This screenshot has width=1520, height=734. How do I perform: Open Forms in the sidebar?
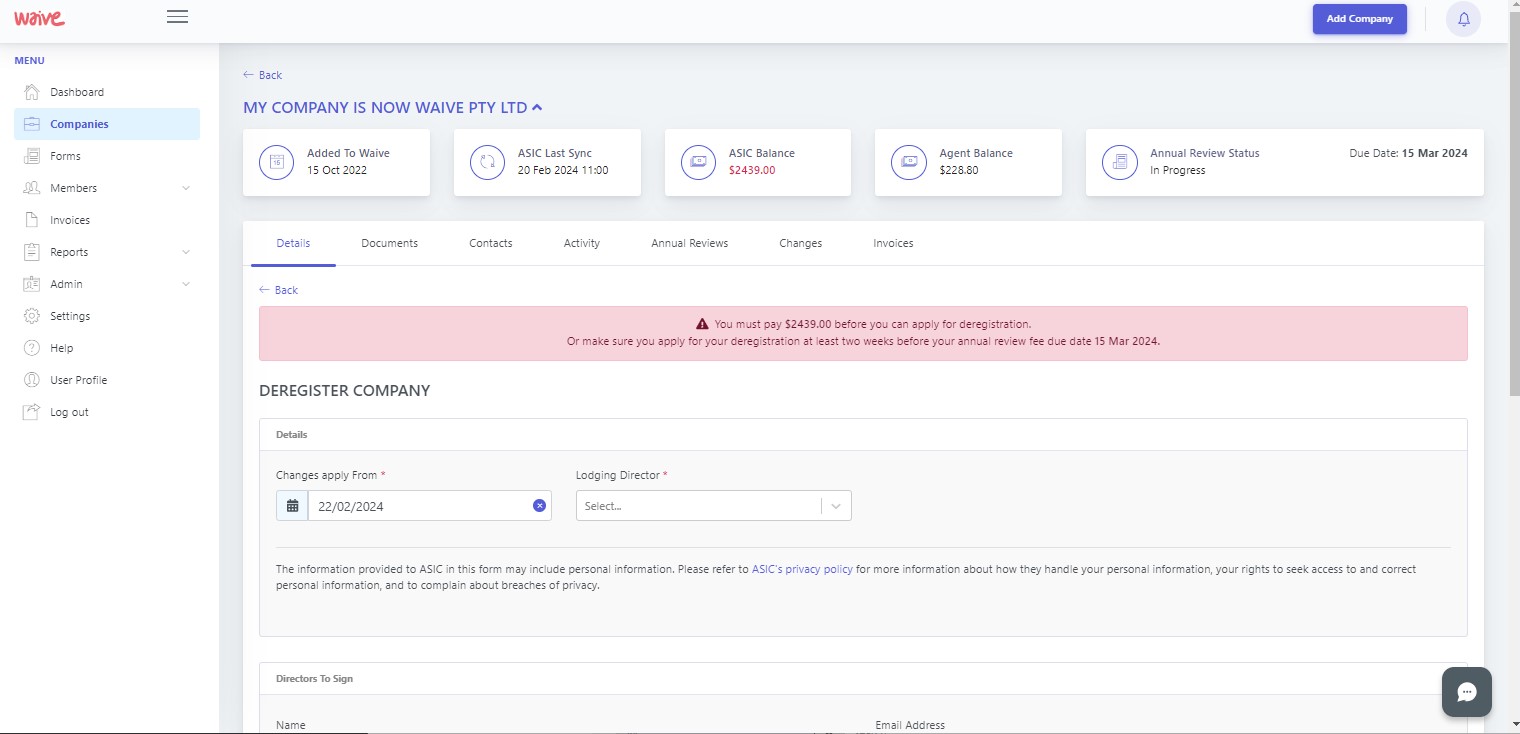pyautogui.click(x=107, y=156)
